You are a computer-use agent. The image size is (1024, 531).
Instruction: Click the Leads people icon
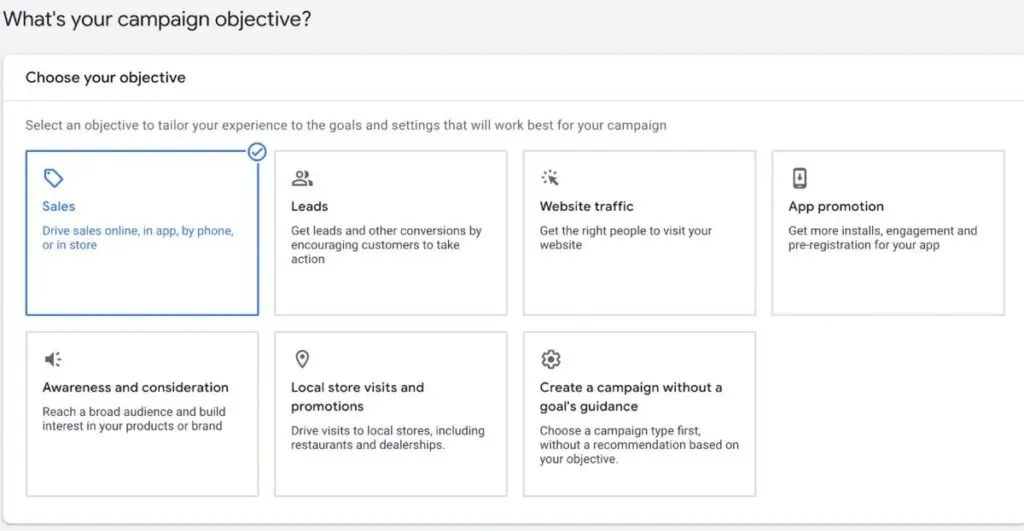click(x=302, y=179)
